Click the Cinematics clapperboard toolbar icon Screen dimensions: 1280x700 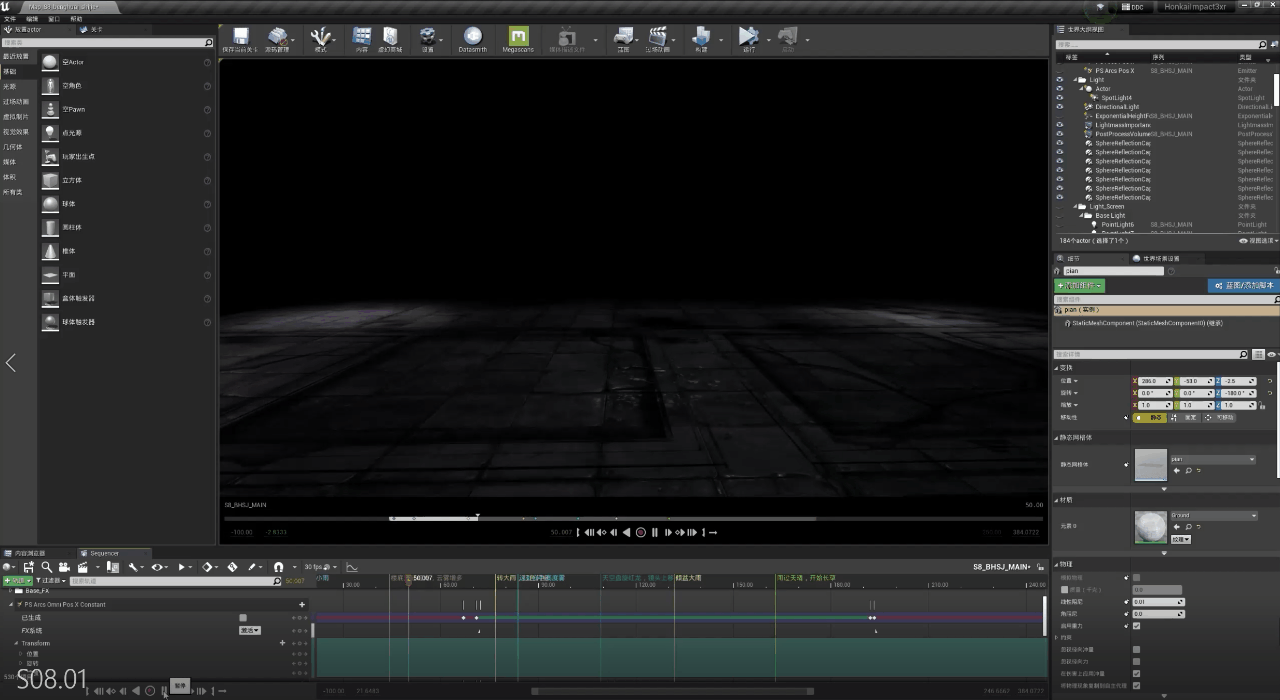click(658, 37)
